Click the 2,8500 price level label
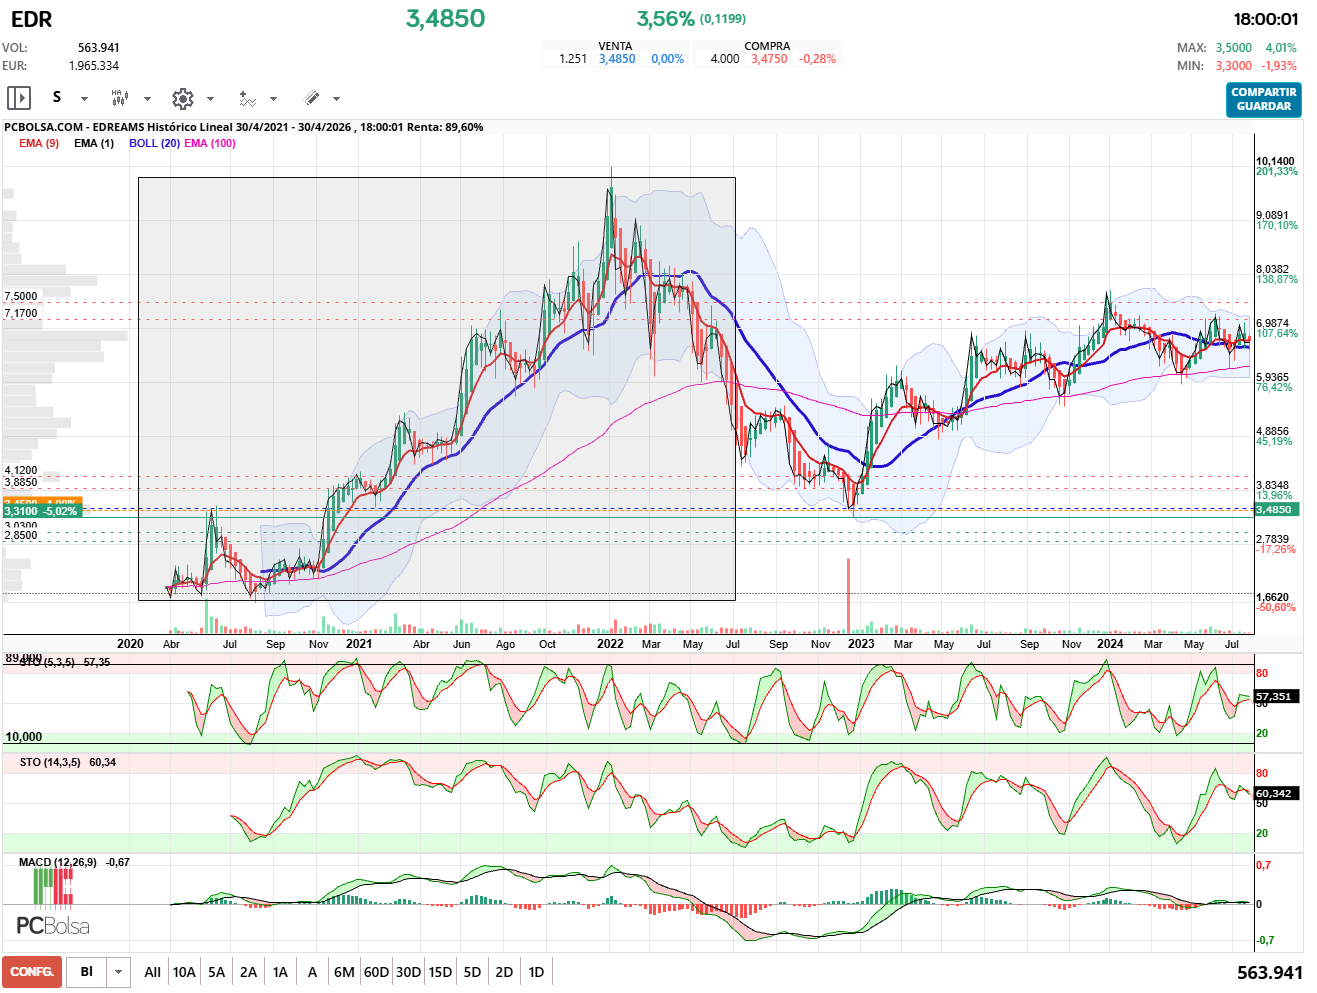This screenshot has width=1317, height=993. (21, 536)
